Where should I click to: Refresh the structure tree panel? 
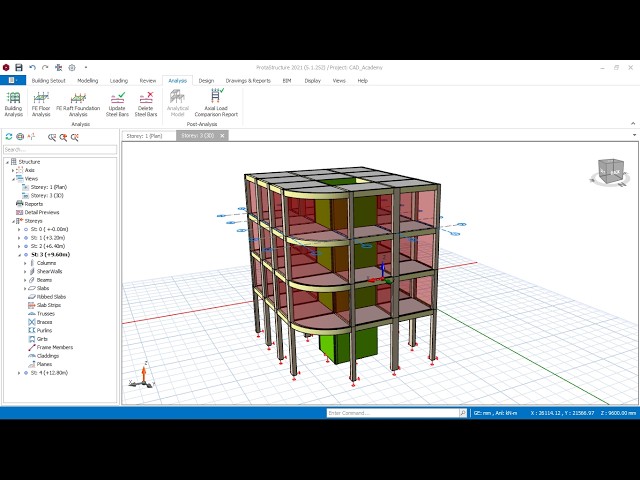pyautogui.click(x=9, y=137)
